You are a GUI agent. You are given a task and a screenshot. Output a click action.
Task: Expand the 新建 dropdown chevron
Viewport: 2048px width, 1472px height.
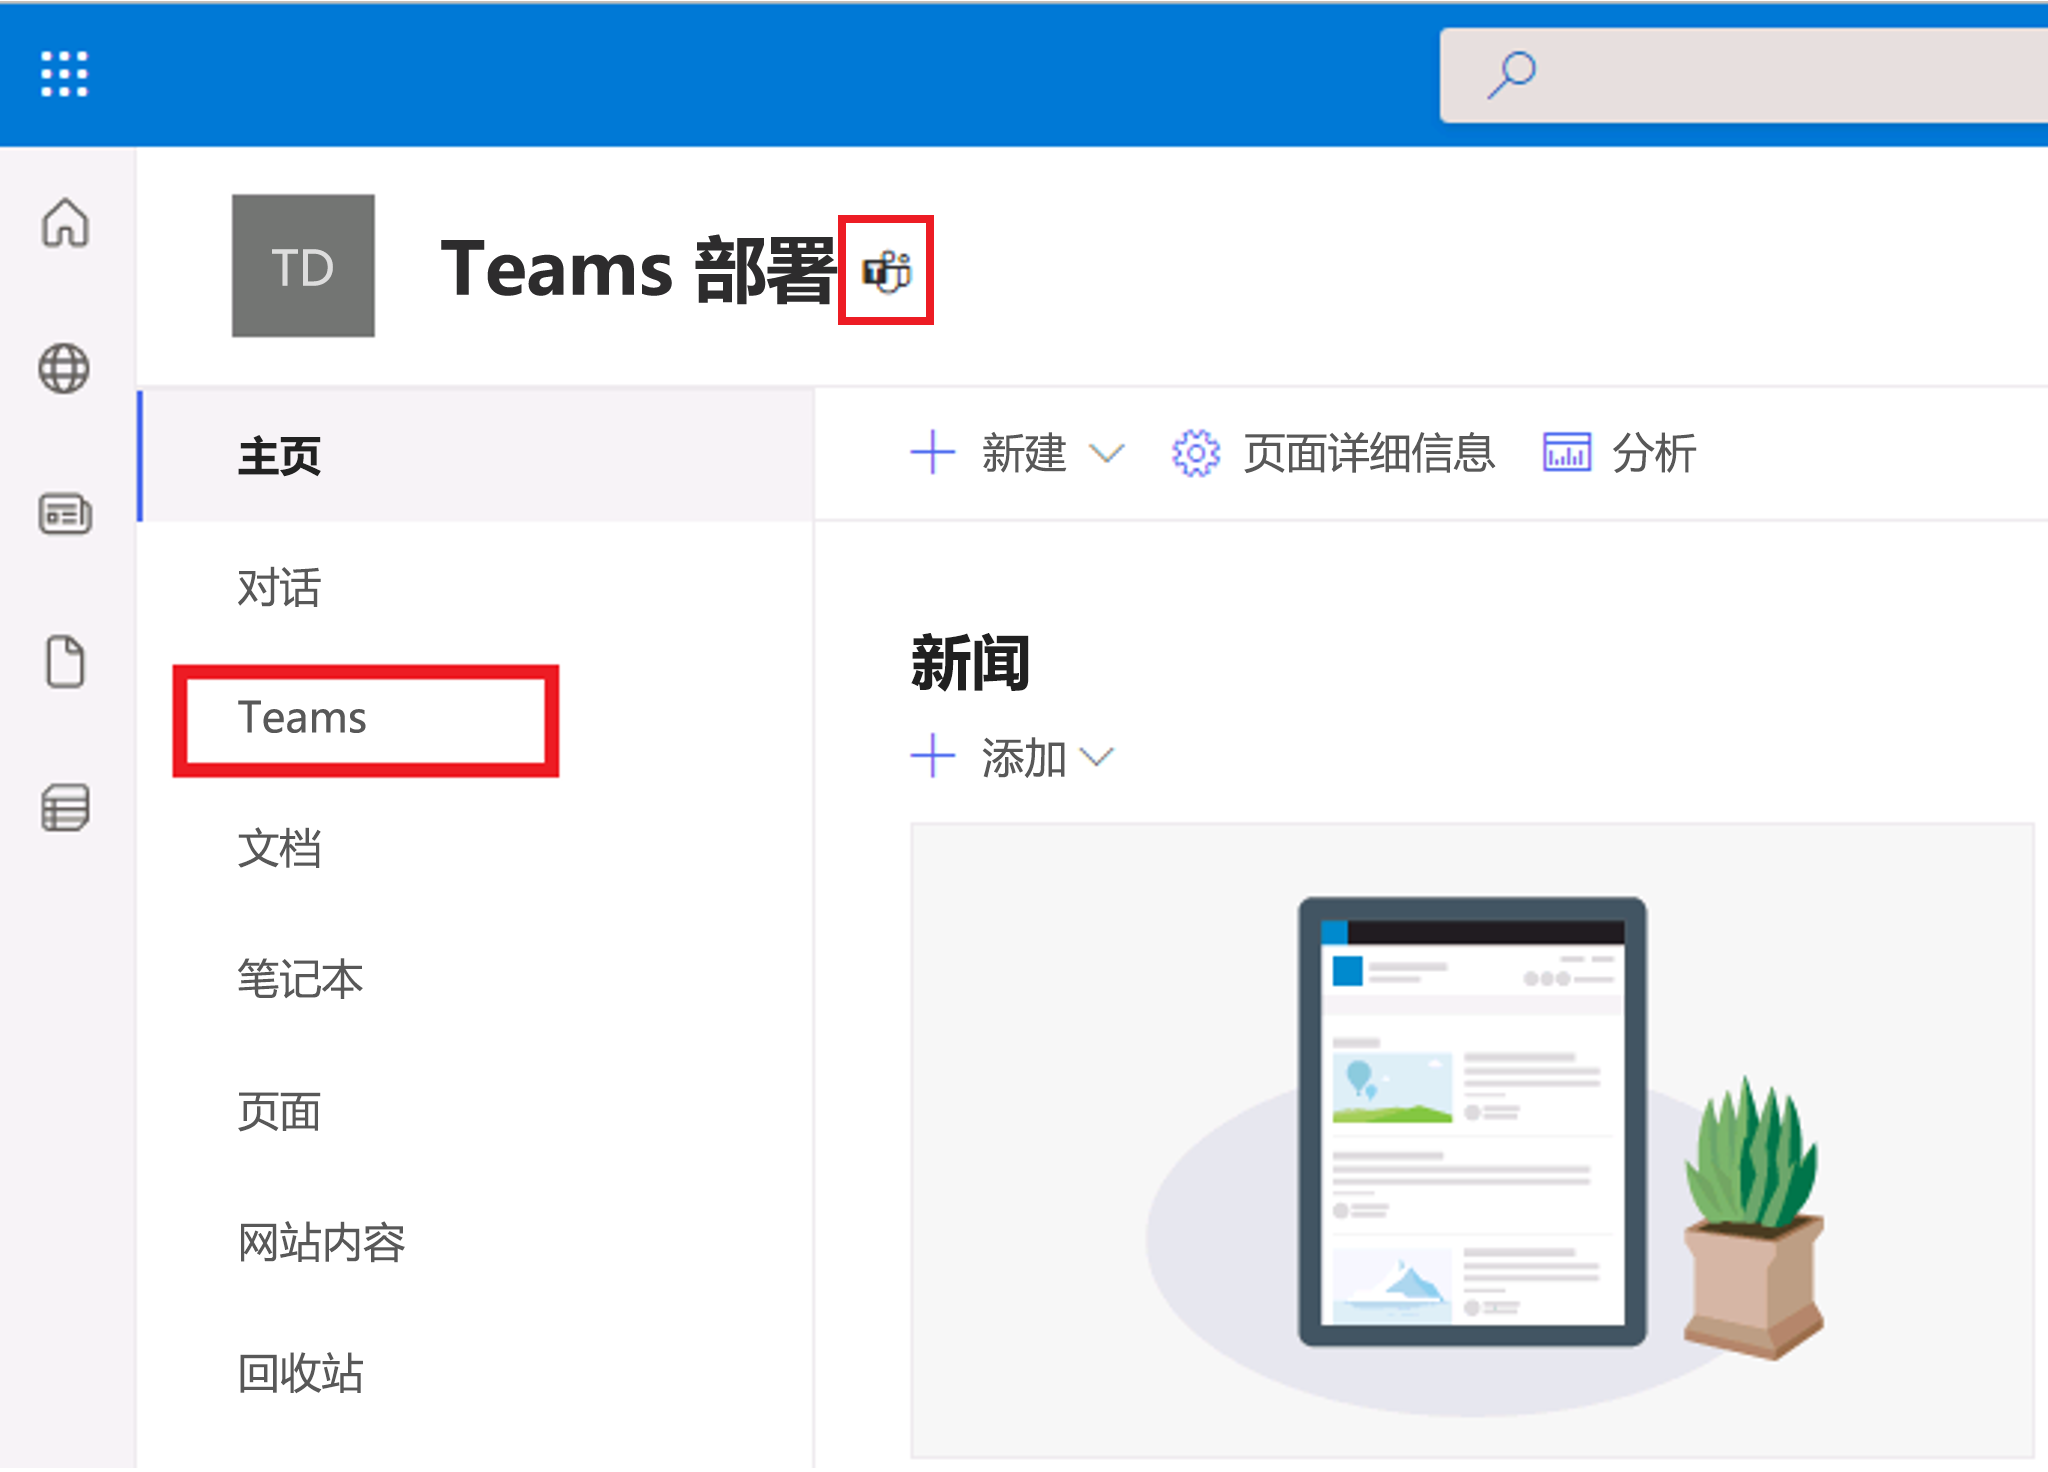tap(1106, 454)
